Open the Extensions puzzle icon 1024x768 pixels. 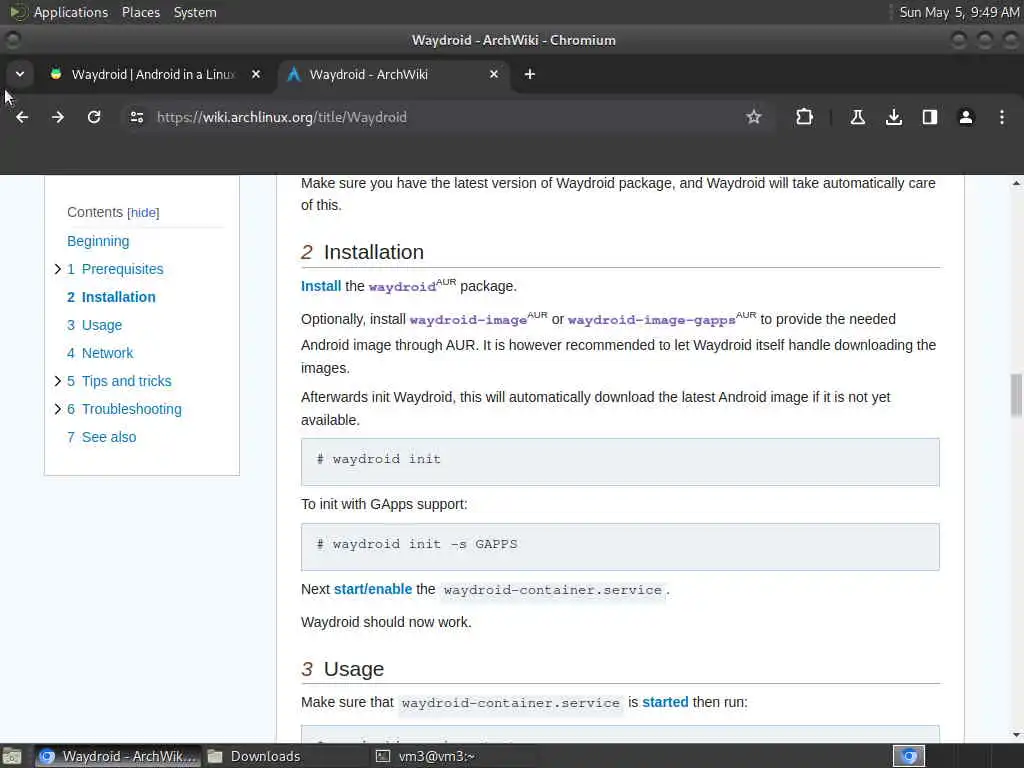point(804,117)
